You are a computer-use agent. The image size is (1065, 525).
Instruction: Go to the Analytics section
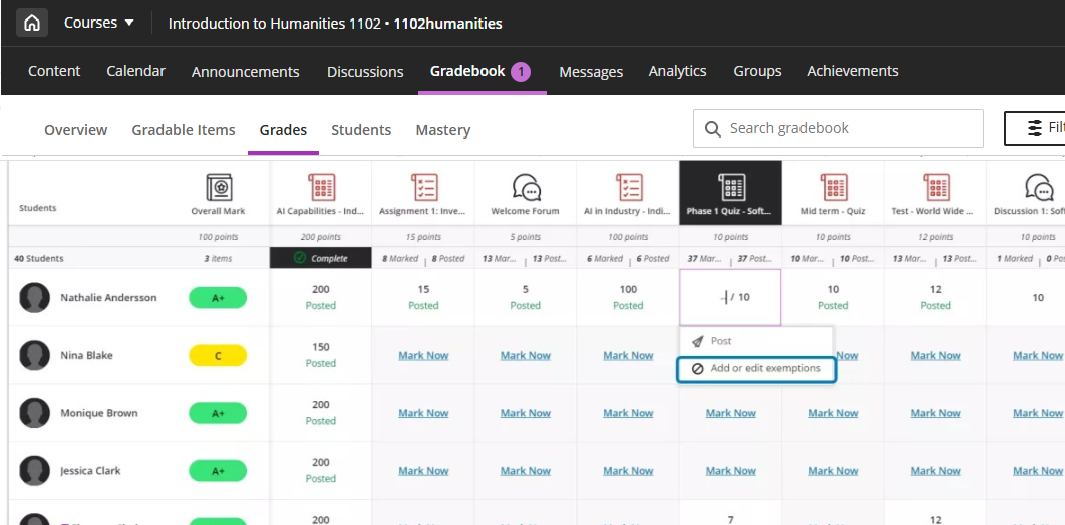coord(677,71)
